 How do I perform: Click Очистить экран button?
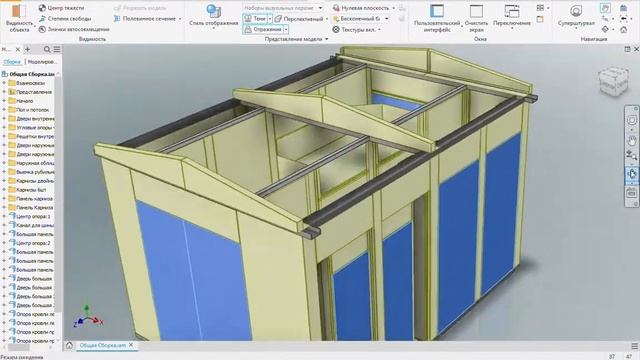point(476,18)
